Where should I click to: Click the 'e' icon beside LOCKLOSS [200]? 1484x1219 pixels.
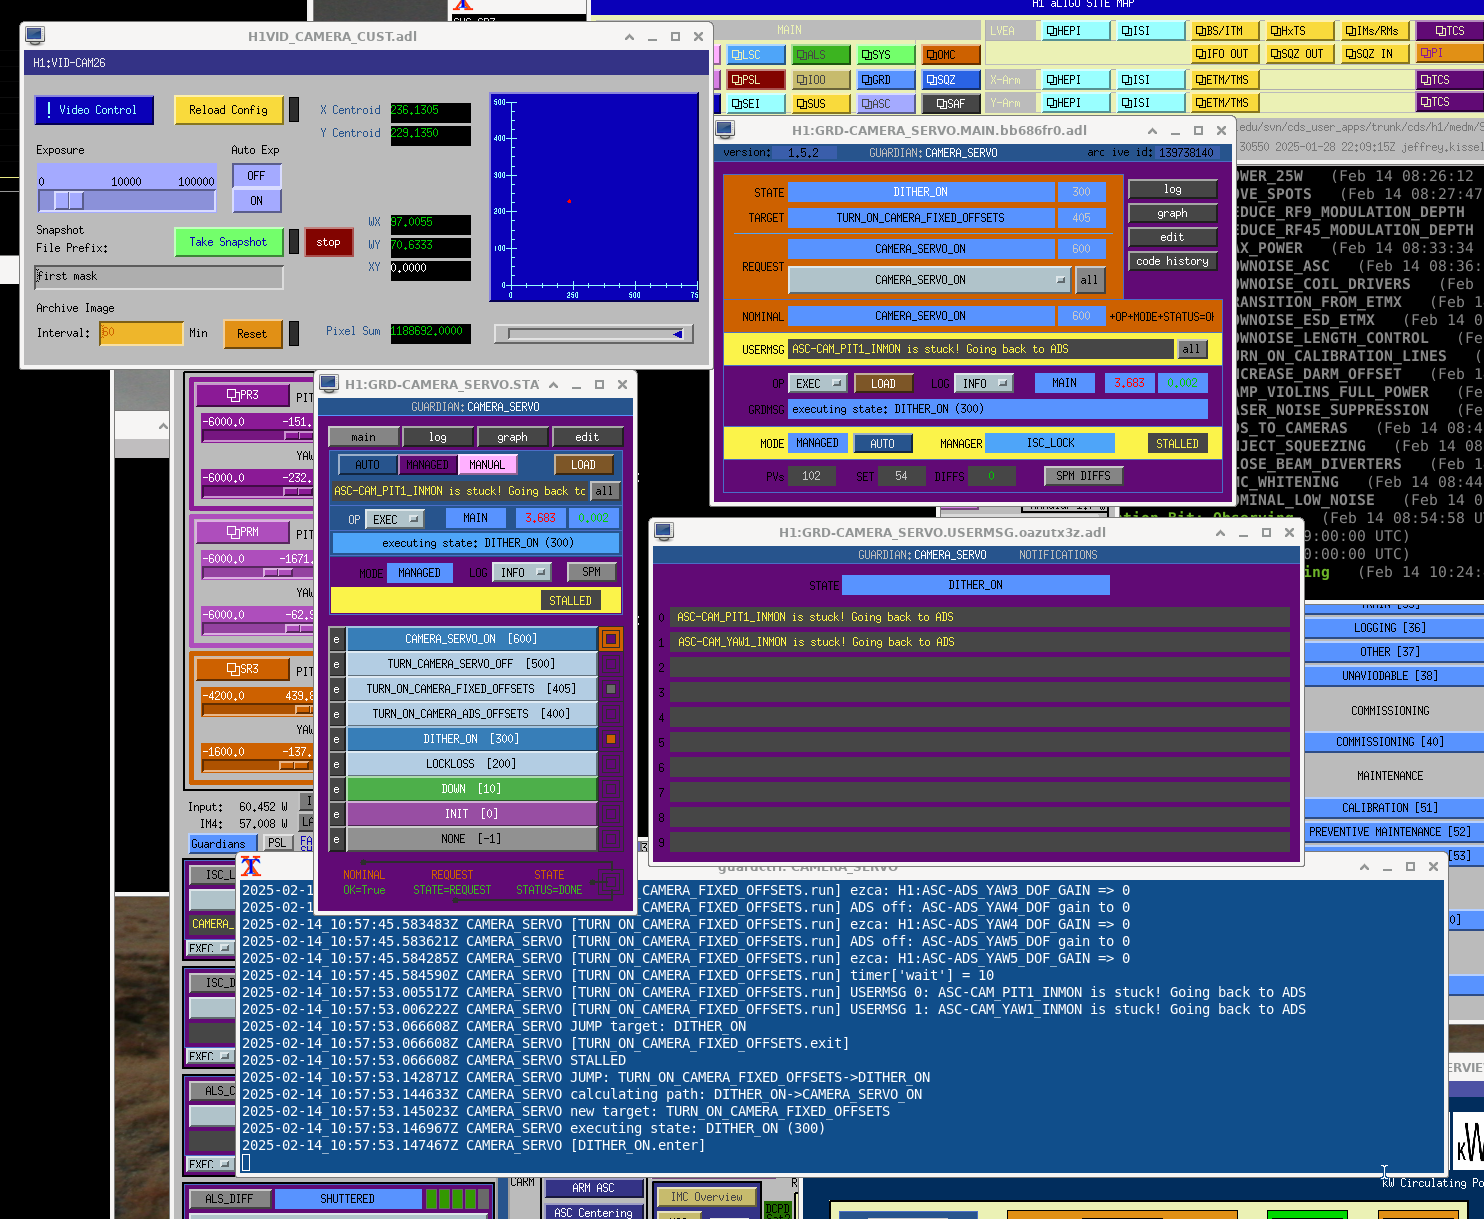pyautogui.click(x=337, y=764)
